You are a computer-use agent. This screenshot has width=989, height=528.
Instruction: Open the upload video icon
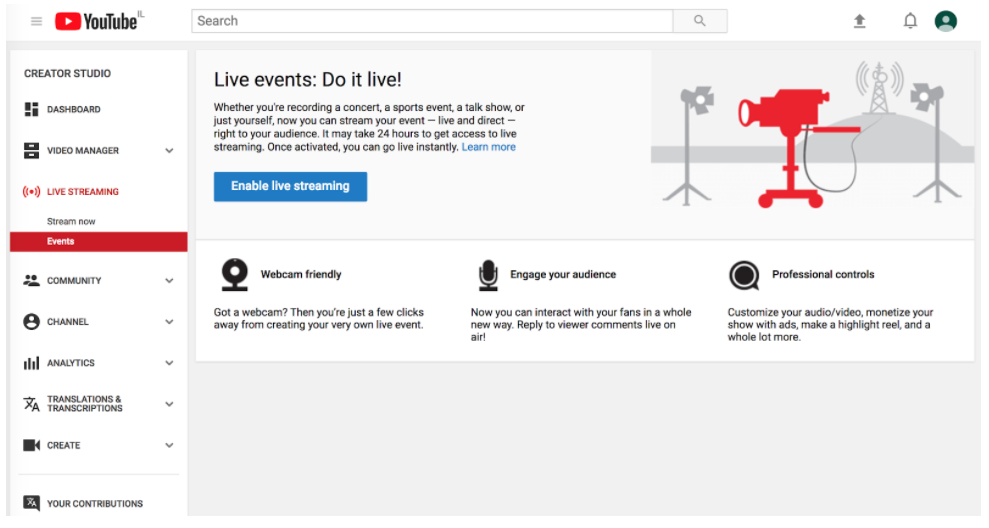[859, 21]
